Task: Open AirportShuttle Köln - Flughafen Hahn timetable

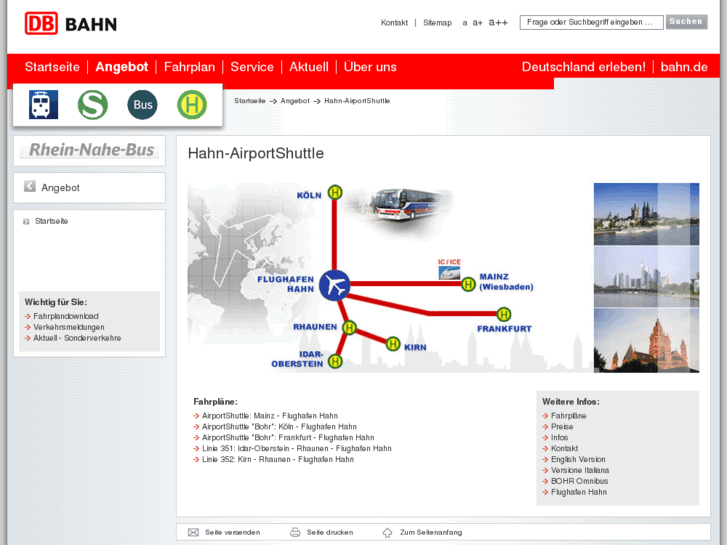Action: (x=279, y=427)
